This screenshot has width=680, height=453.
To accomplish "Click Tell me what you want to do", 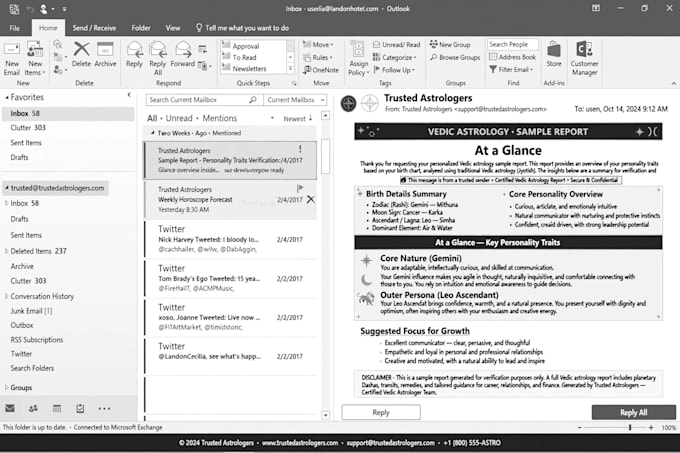I will point(242,28).
